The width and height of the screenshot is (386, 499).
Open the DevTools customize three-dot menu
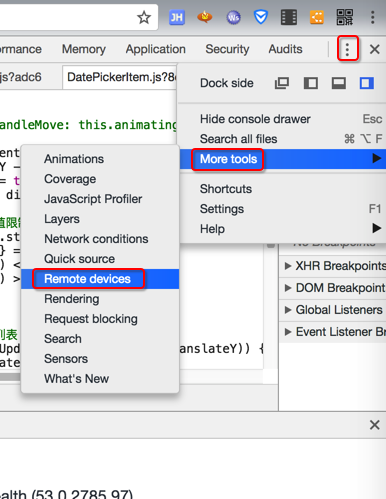(x=348, y=49)
